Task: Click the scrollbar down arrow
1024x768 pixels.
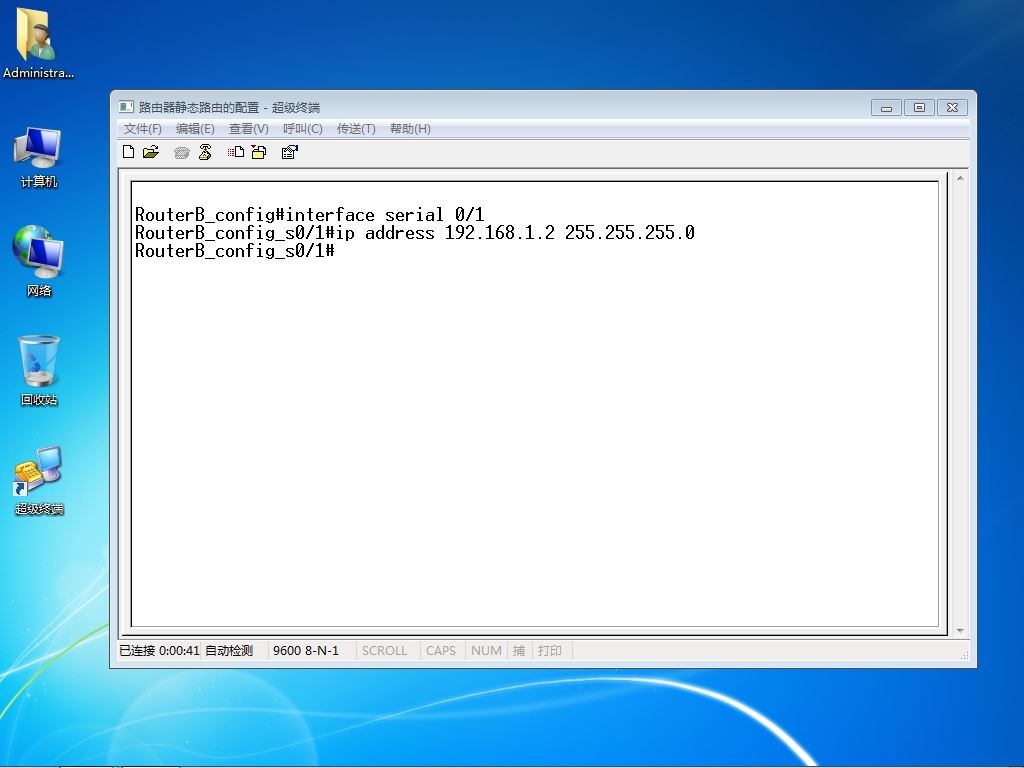Action: tap(960, 630)
